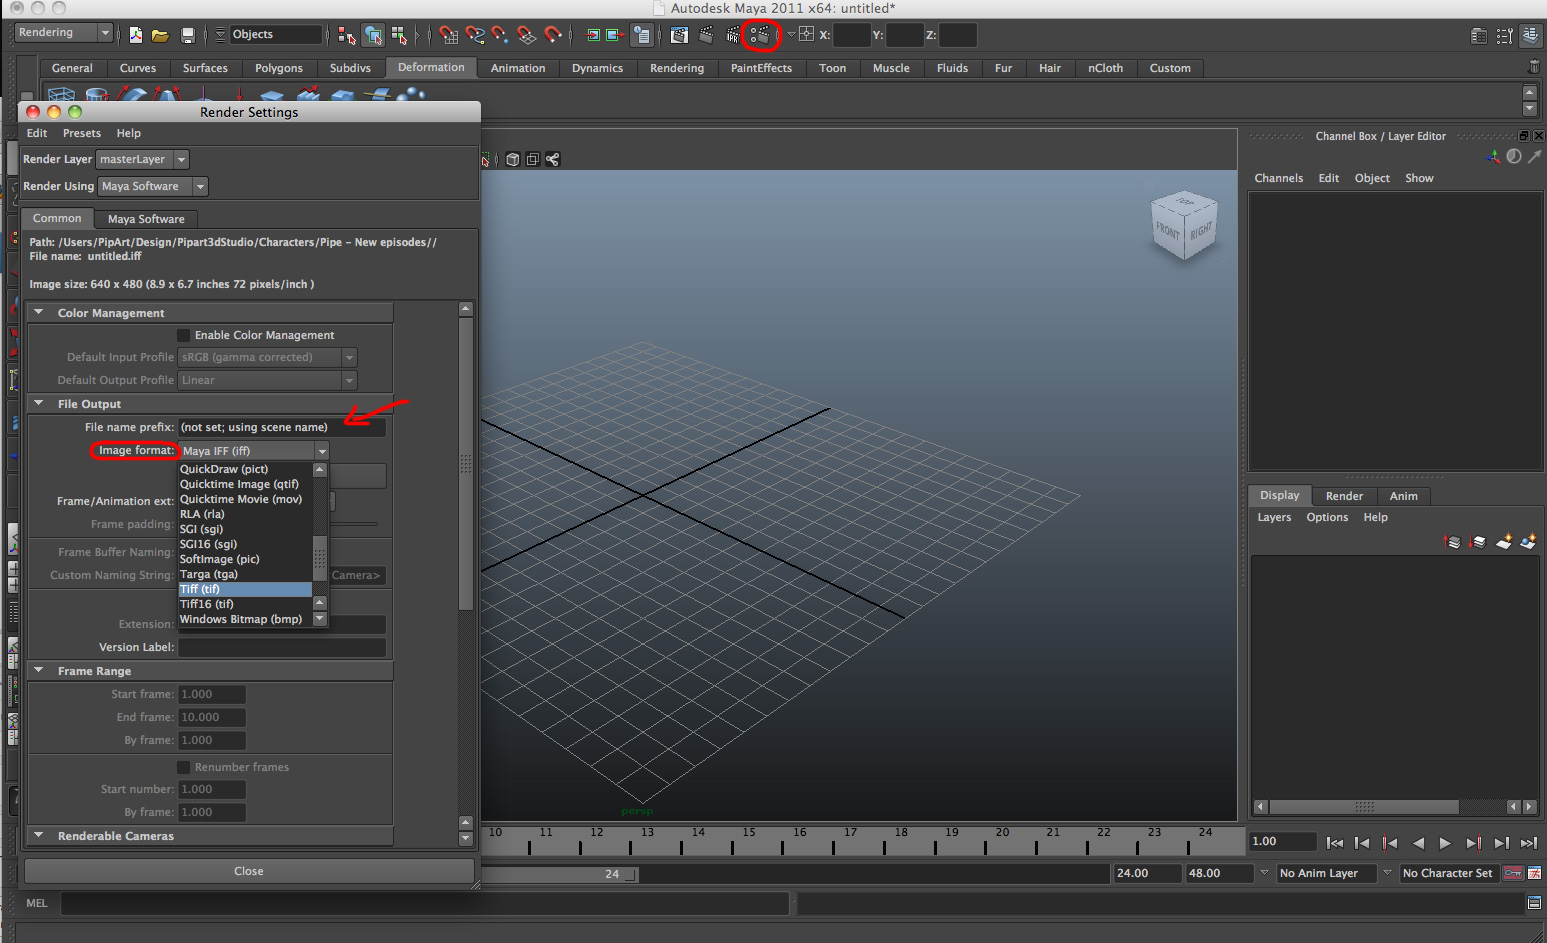
Task: Play the animation backwards
Action: 1418,843
